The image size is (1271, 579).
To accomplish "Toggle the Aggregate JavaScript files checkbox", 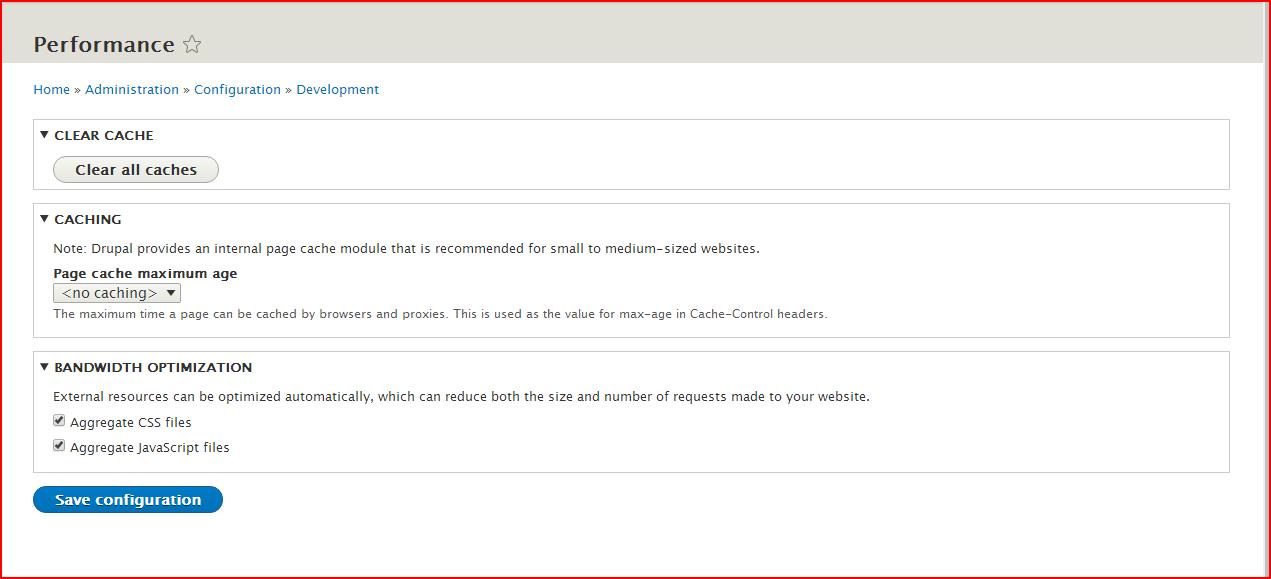I will coord(59,446).
